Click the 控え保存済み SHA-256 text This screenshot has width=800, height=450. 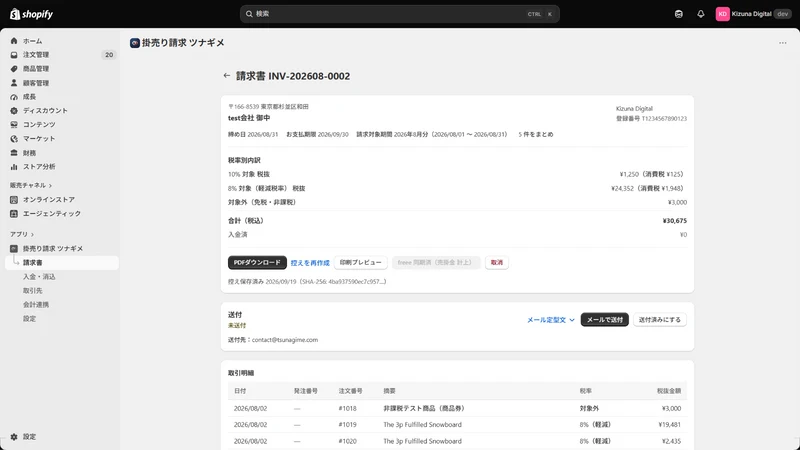[x=307, y=282]
